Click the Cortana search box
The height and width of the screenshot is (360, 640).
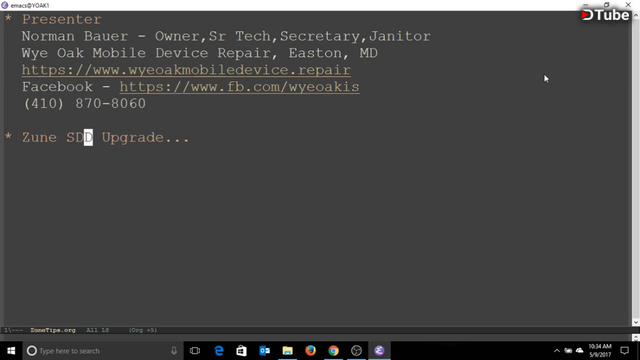(102, 351)
